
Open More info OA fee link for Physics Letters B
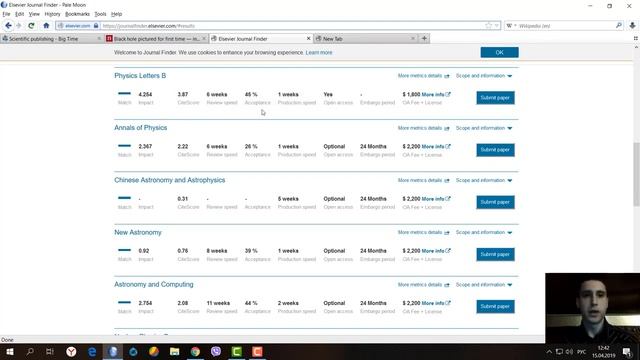(436, 94)
